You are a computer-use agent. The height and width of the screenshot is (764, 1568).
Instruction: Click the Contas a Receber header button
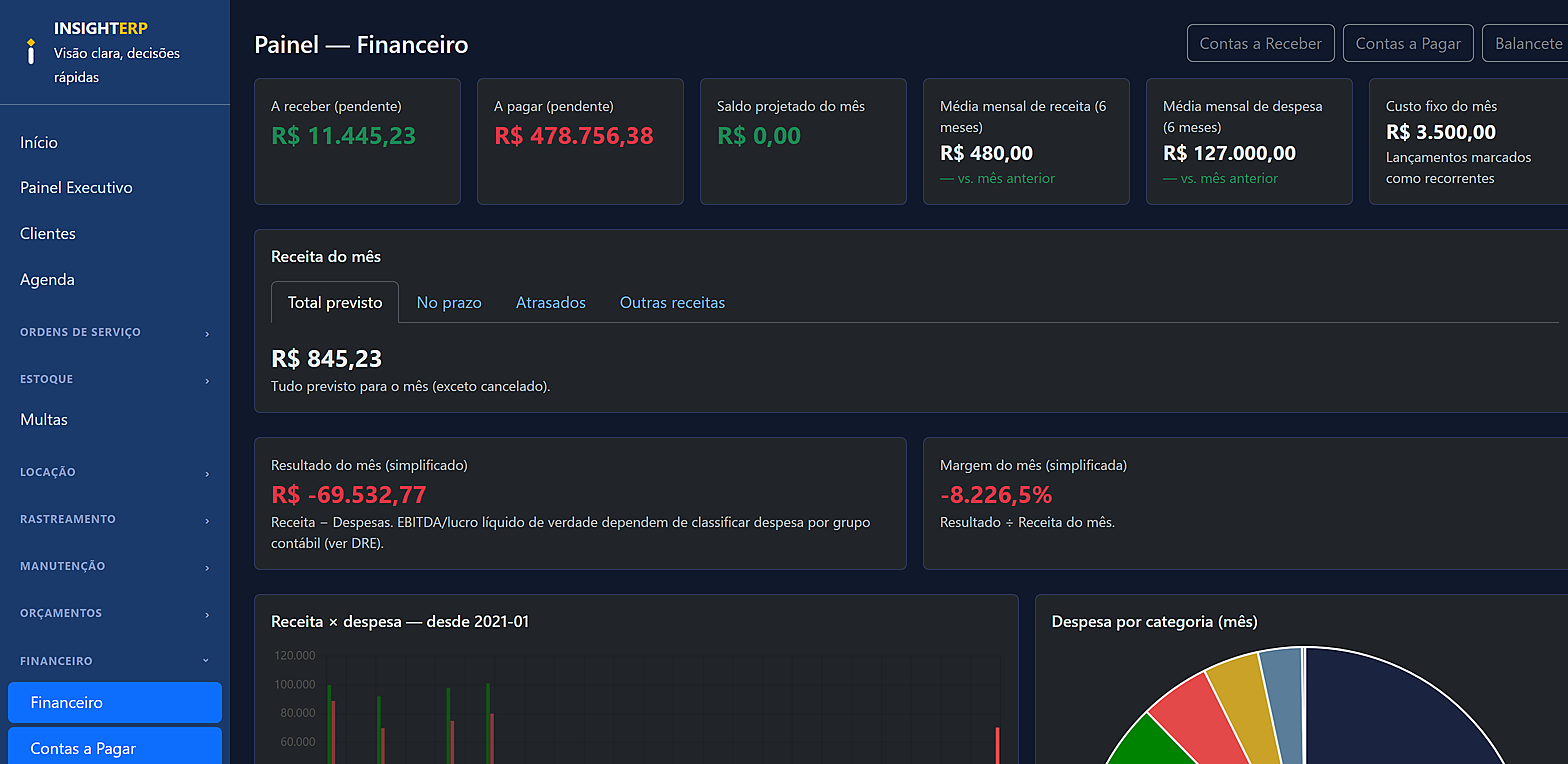pos(1261,43)
